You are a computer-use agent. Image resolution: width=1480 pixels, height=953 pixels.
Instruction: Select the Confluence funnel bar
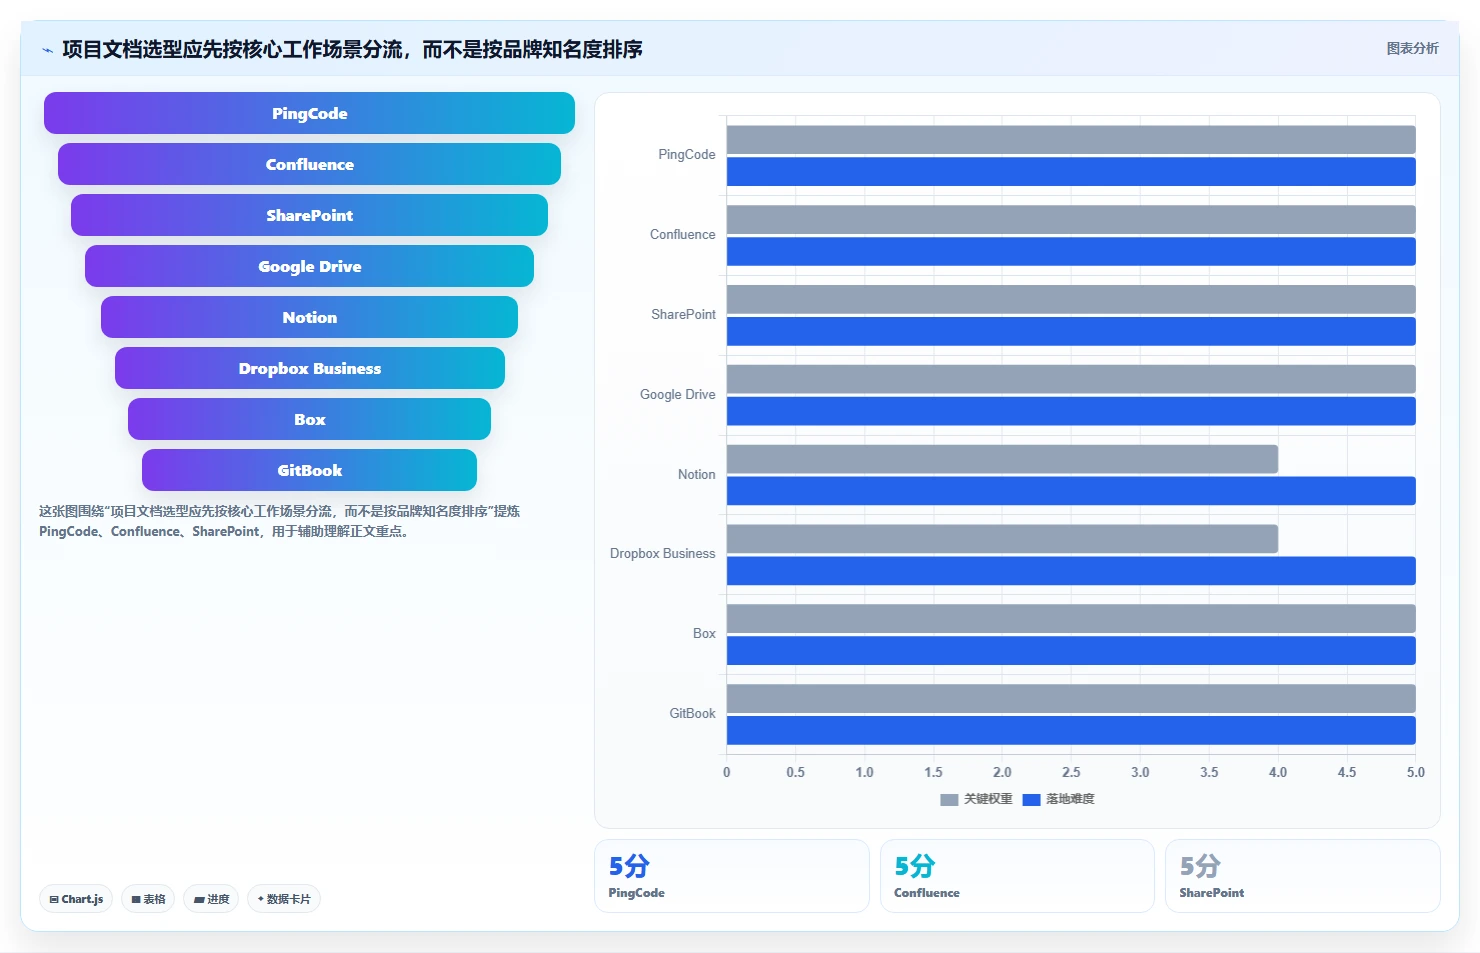point(309,164)
